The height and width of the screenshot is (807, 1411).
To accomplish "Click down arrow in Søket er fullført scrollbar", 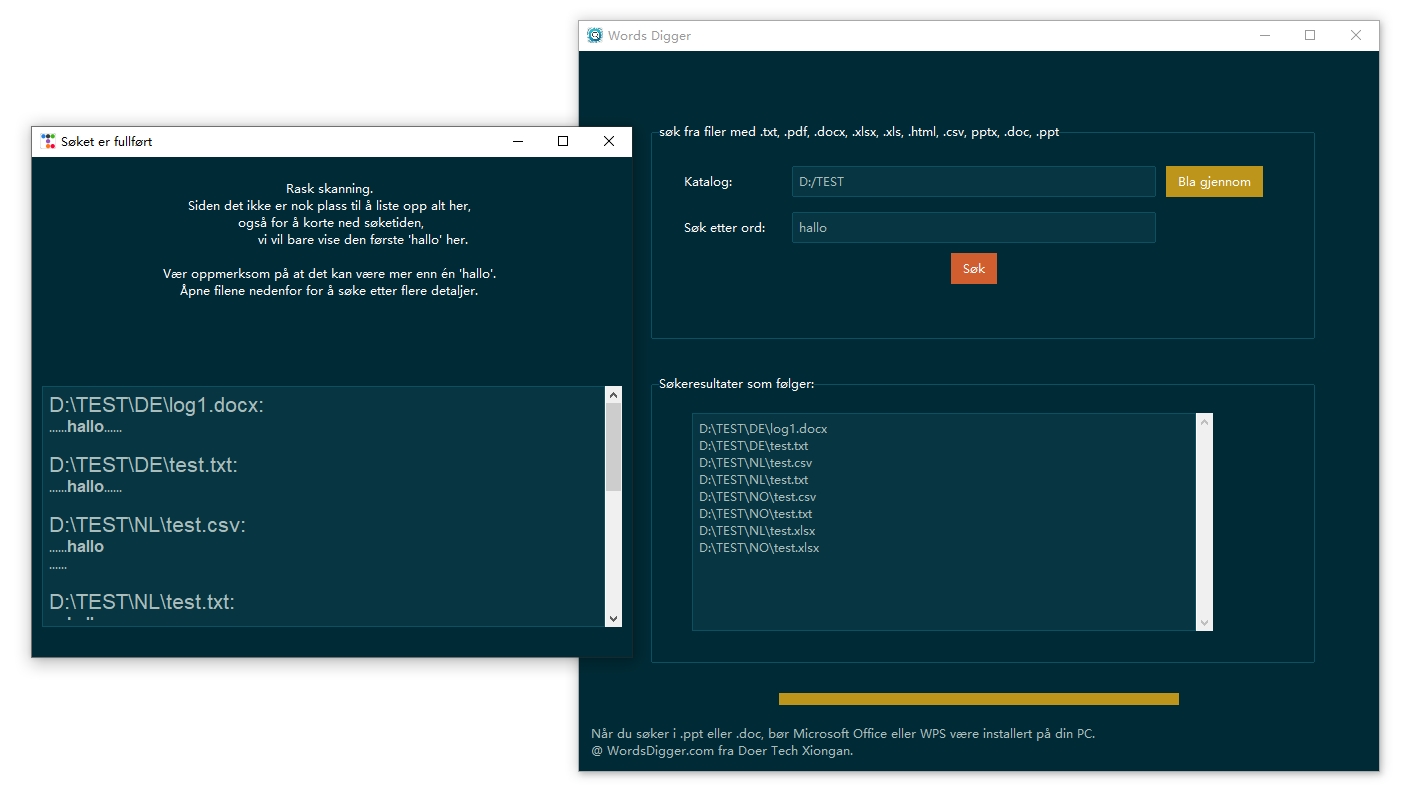I will [x=614, y=618].
